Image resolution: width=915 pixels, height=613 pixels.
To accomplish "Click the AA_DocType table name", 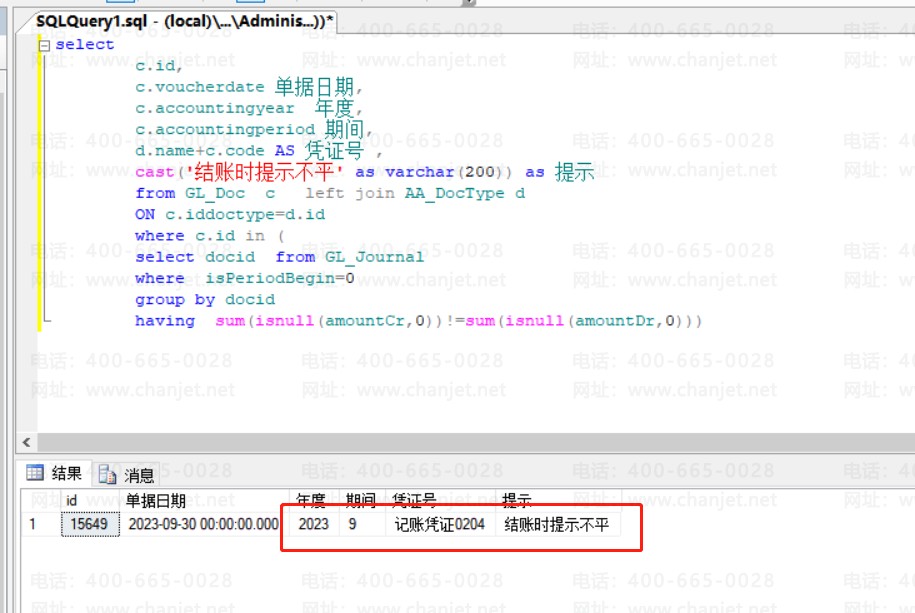I will [x=455, y=193].
